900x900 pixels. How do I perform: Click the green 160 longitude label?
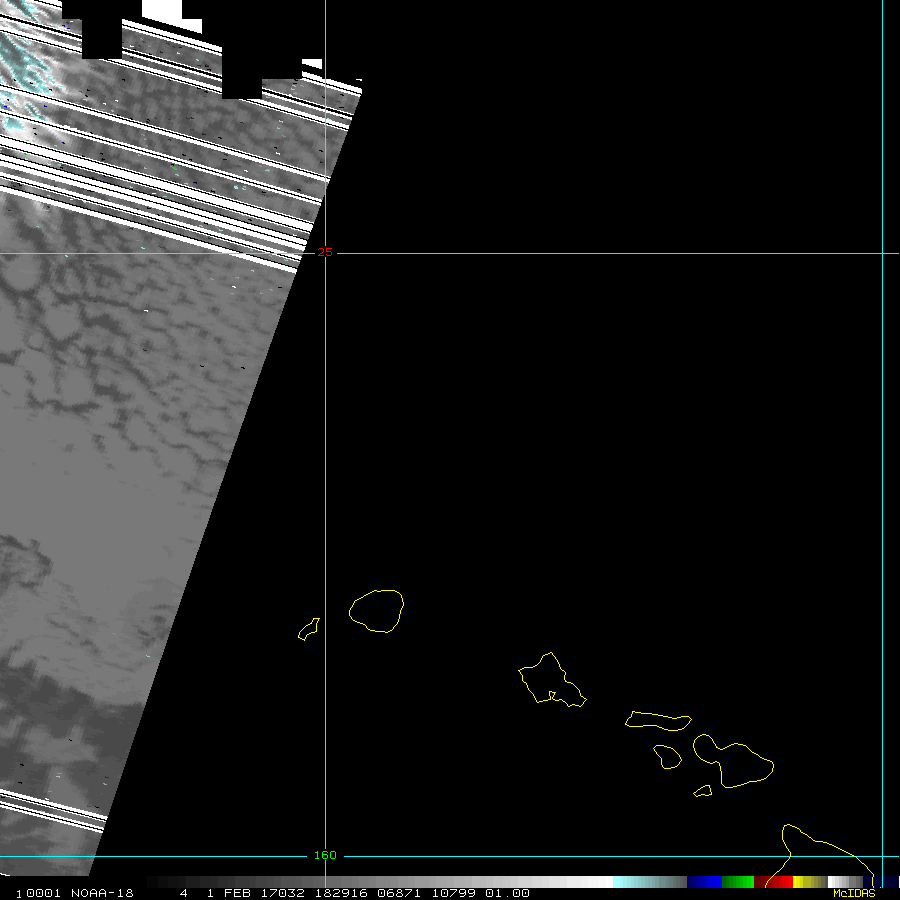(x=325, y=855)
